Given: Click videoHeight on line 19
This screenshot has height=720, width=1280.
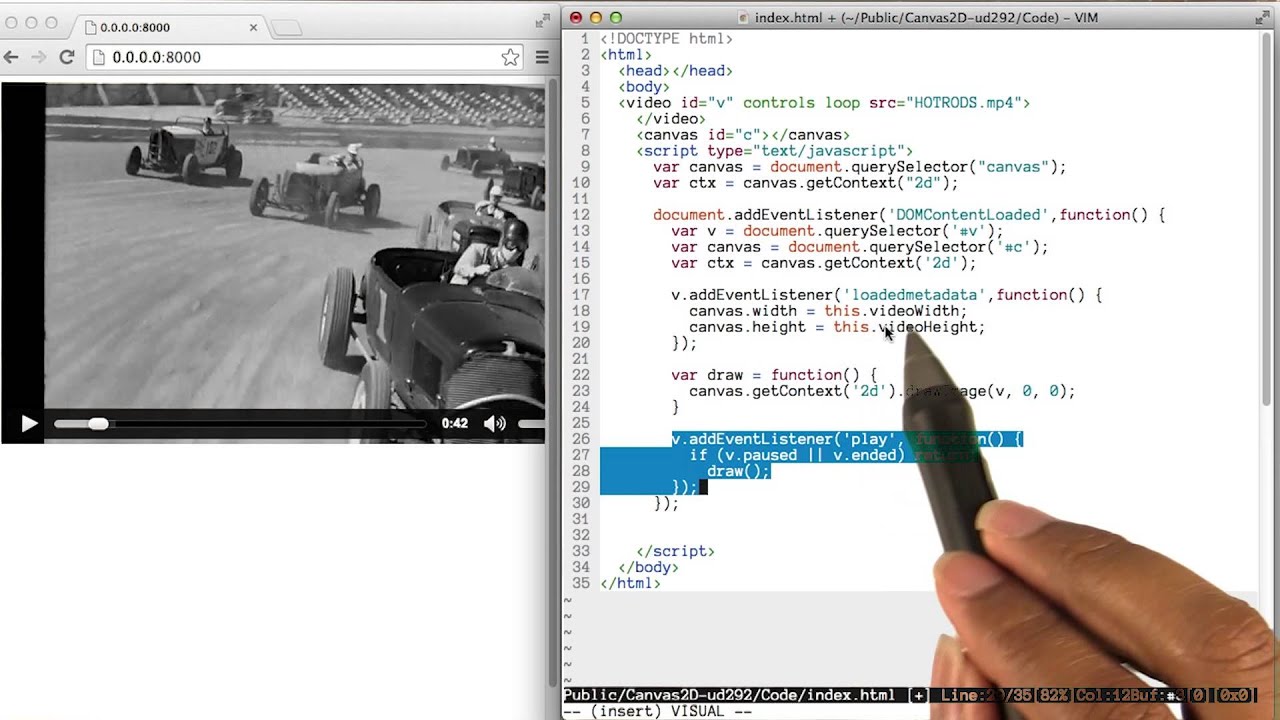Looking at the screenshot, I should (x=927, y=327).
